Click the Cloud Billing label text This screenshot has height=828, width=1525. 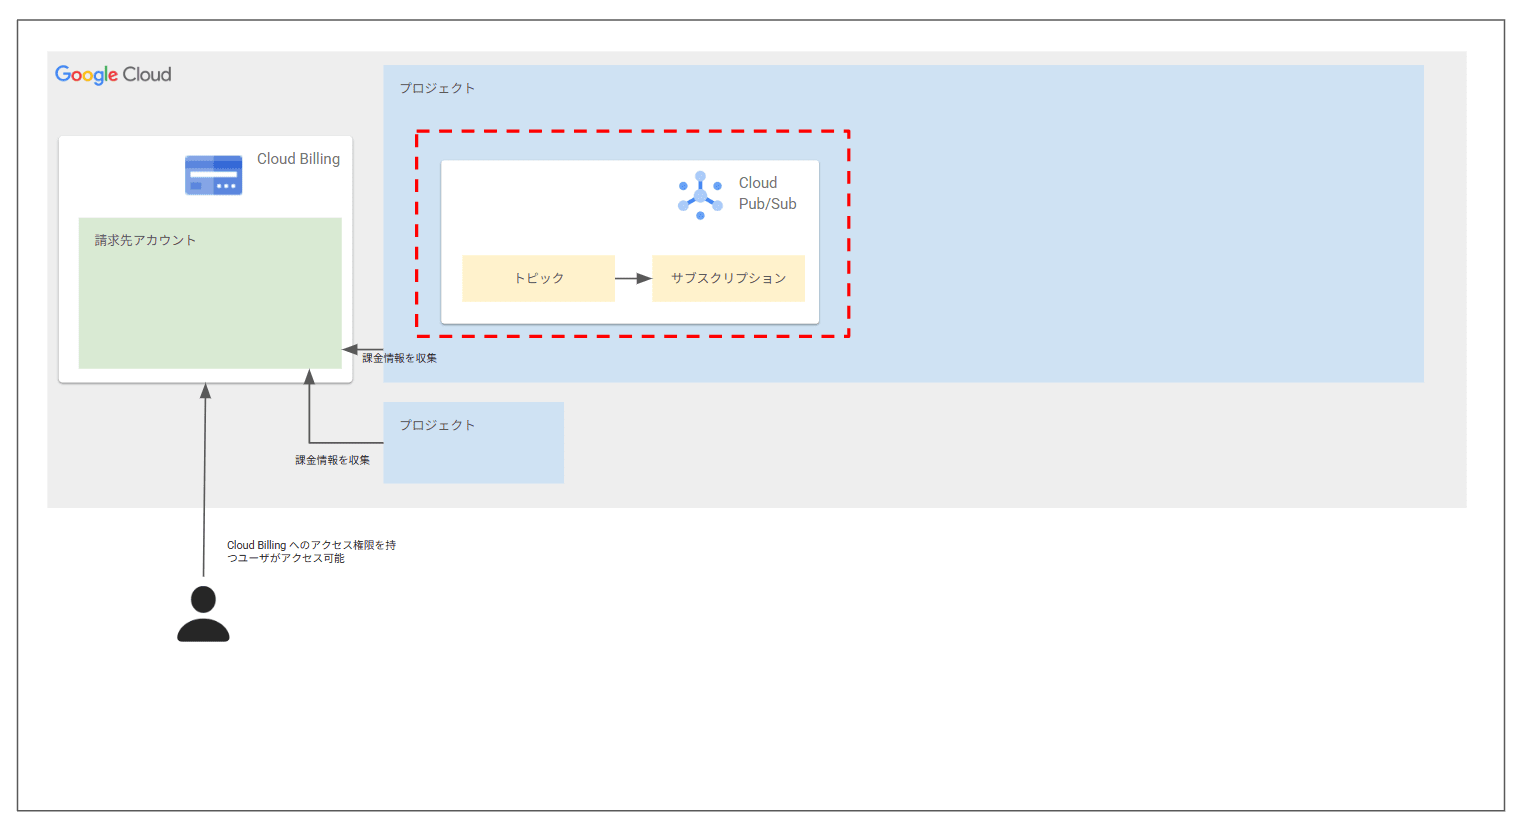point(298,159)
